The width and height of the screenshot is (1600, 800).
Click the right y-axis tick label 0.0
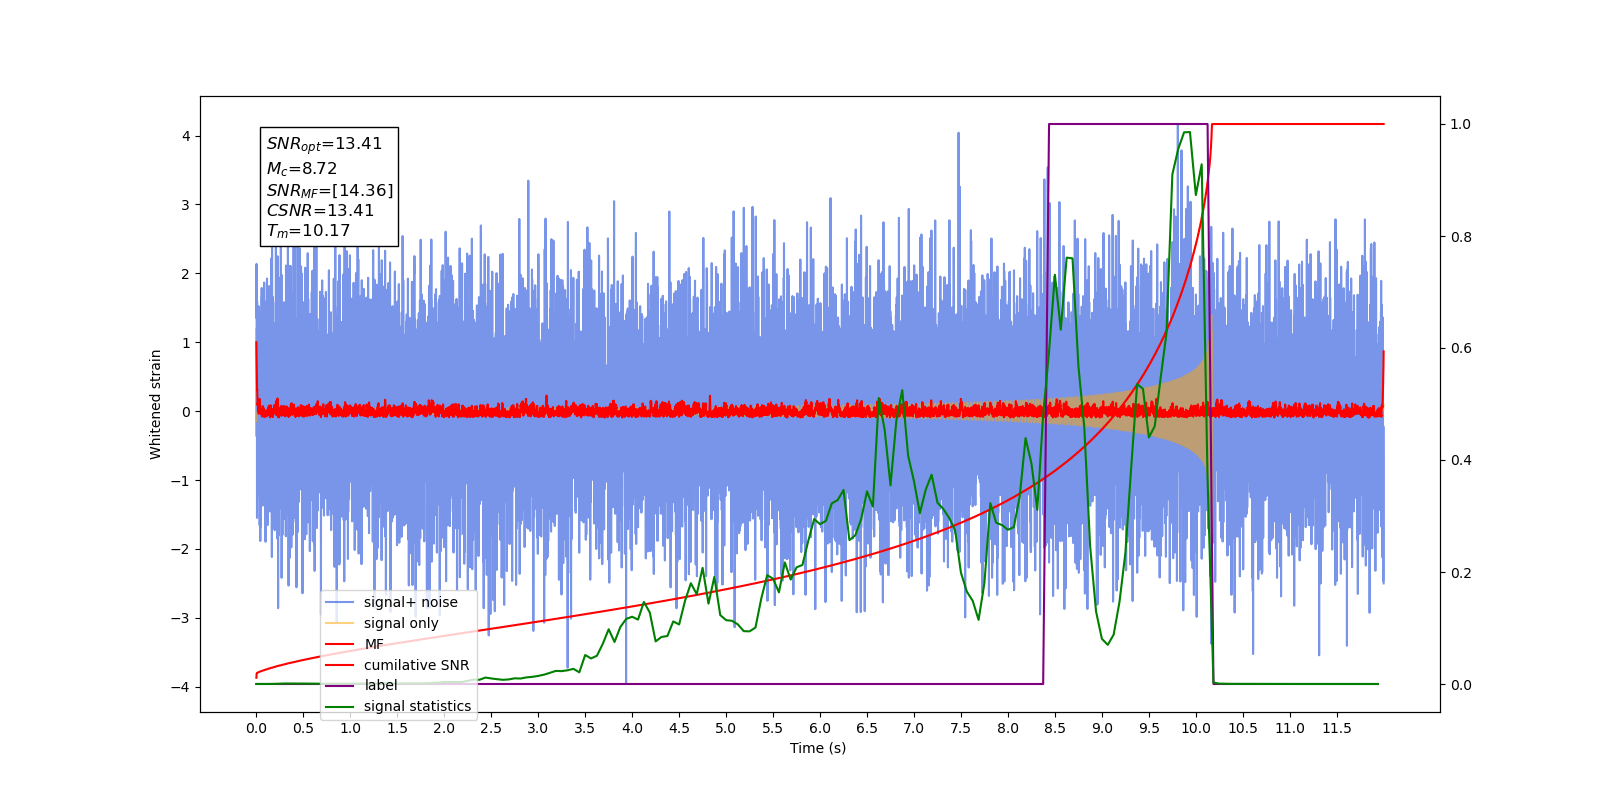tap(1461, 685)
